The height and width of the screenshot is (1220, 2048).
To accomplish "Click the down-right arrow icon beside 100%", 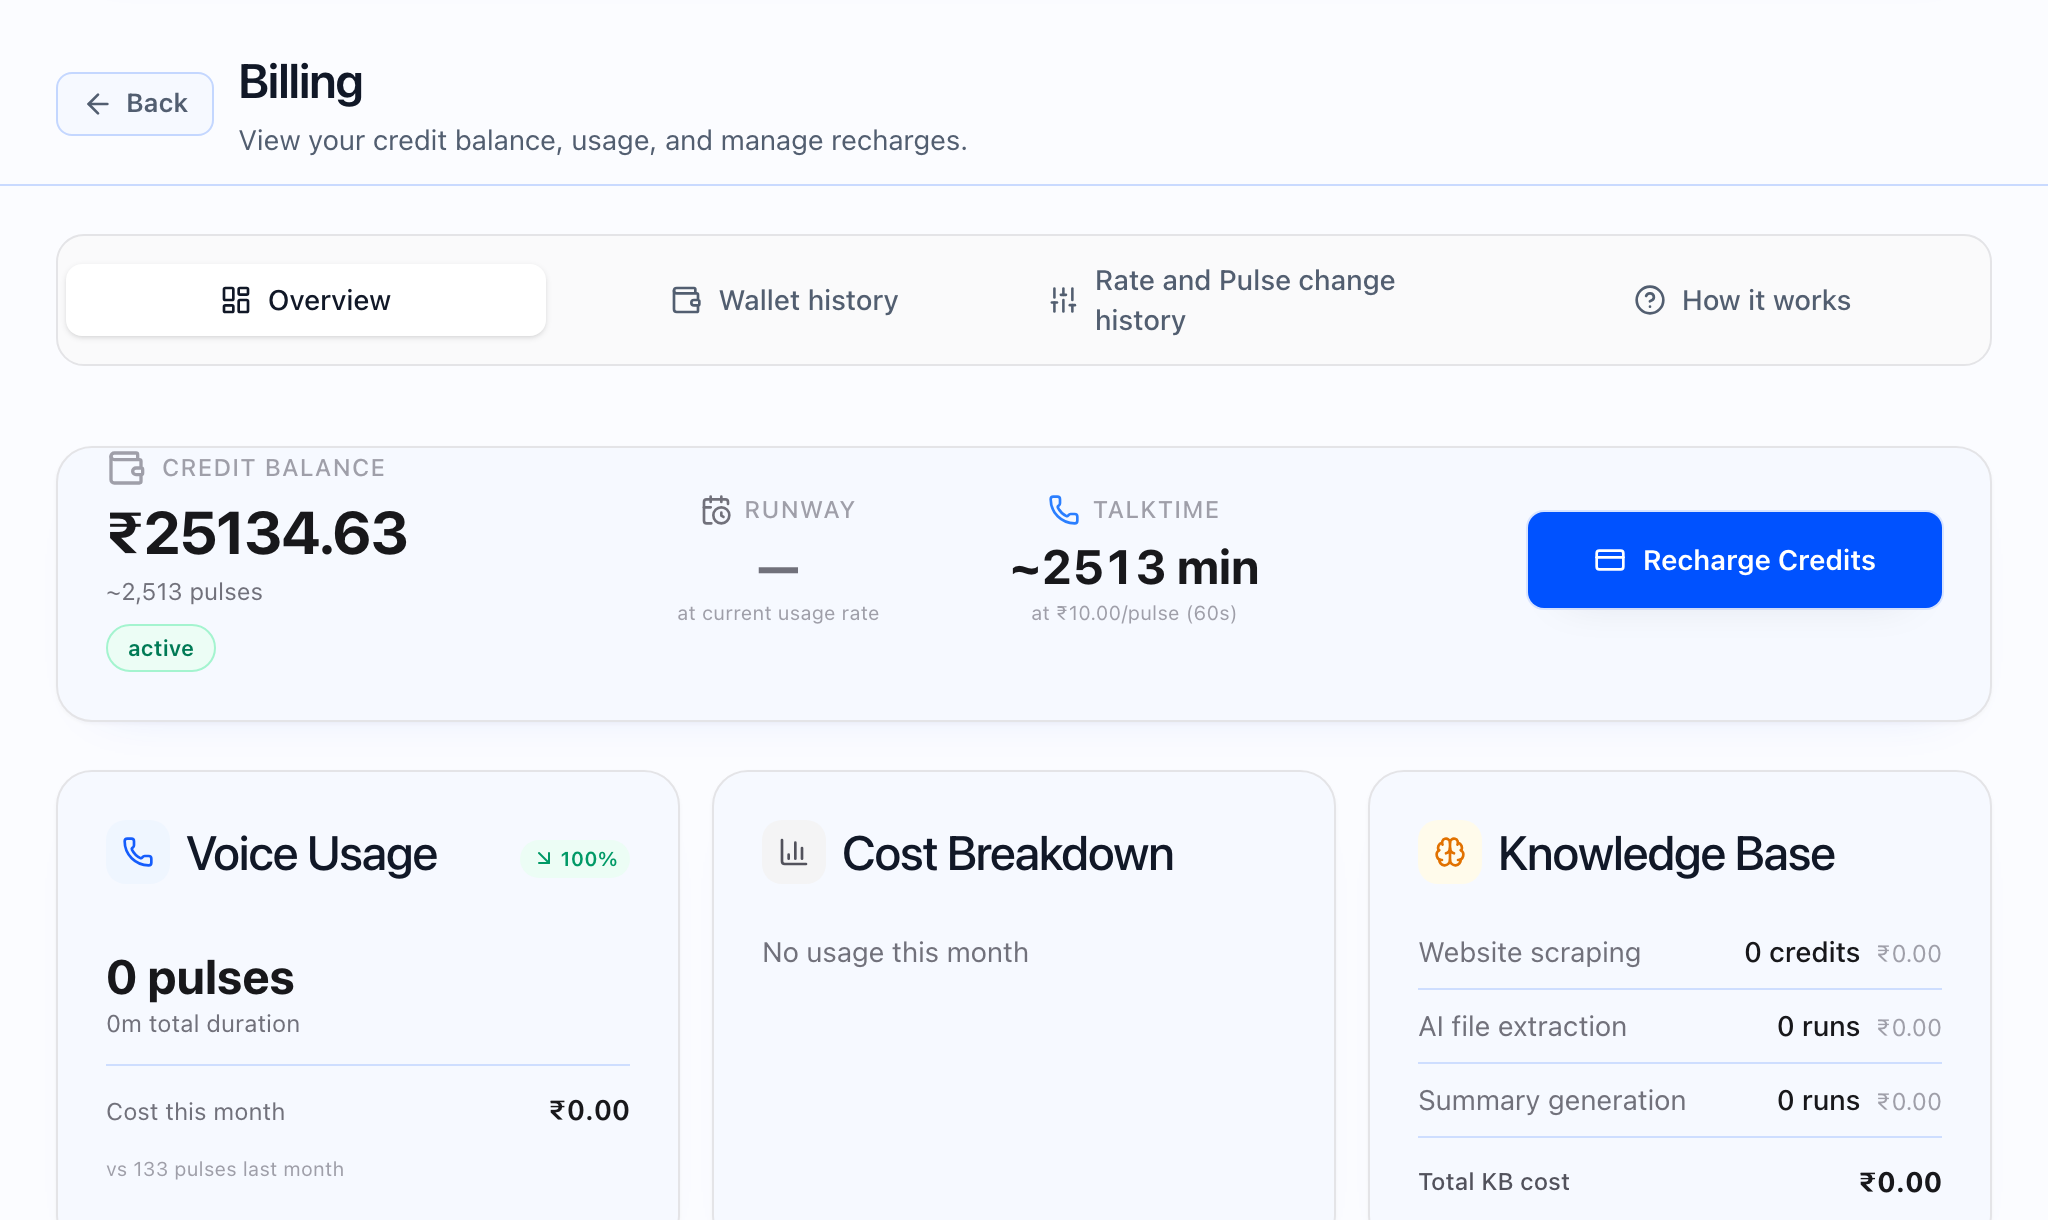I will [x=544, y=859].
